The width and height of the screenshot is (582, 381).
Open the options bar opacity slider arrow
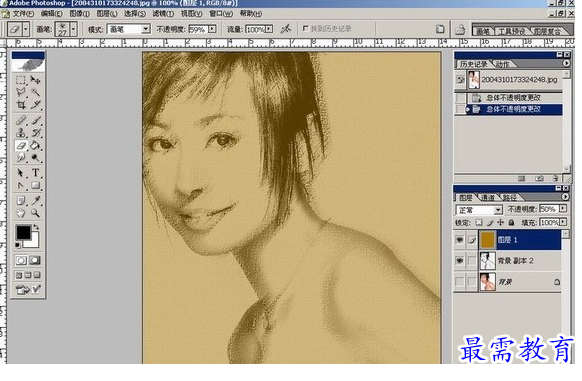[212, 29]
